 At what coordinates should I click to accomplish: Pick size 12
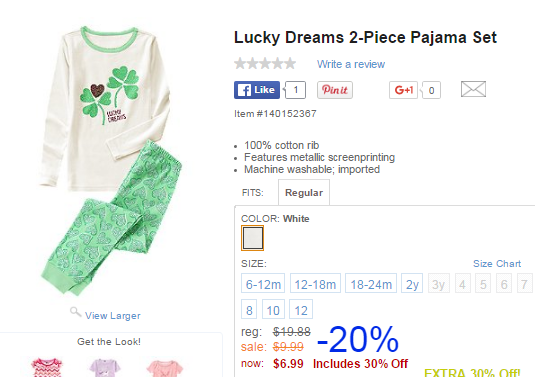click(301, 309)
